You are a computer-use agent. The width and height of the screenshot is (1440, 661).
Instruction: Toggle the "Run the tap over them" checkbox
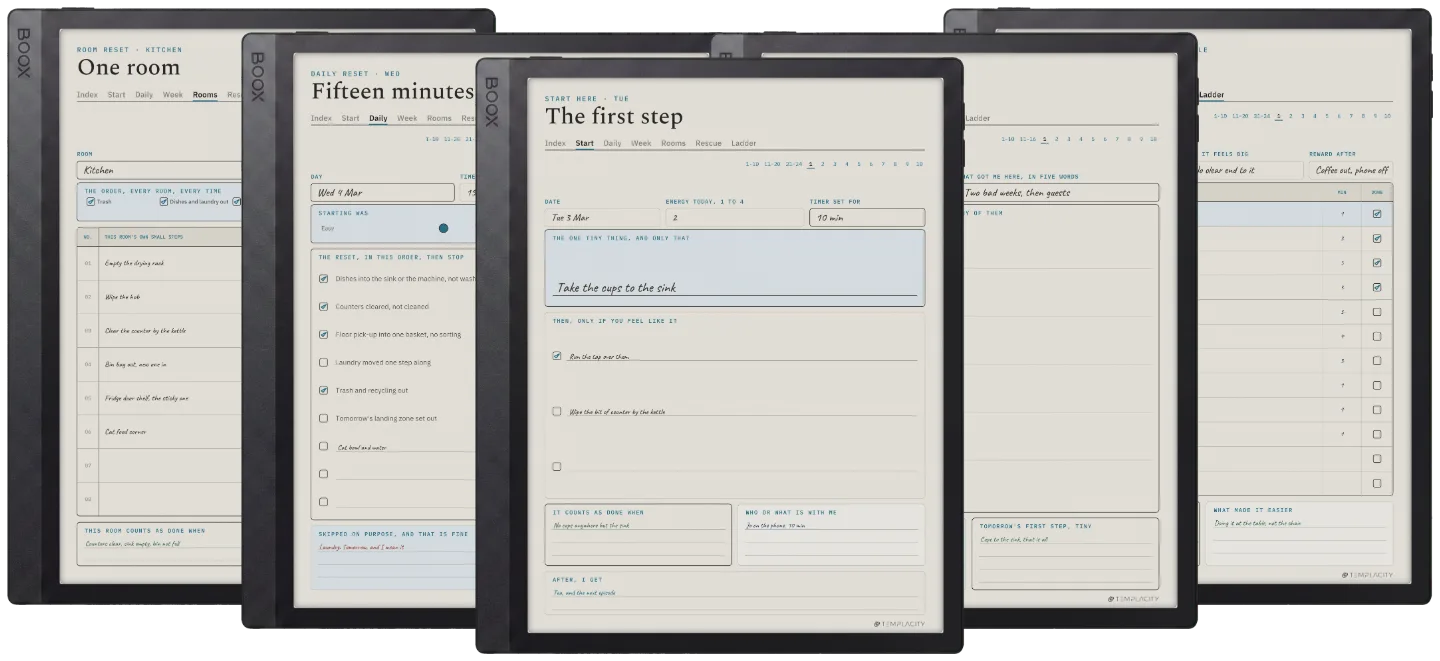point(557,355)
